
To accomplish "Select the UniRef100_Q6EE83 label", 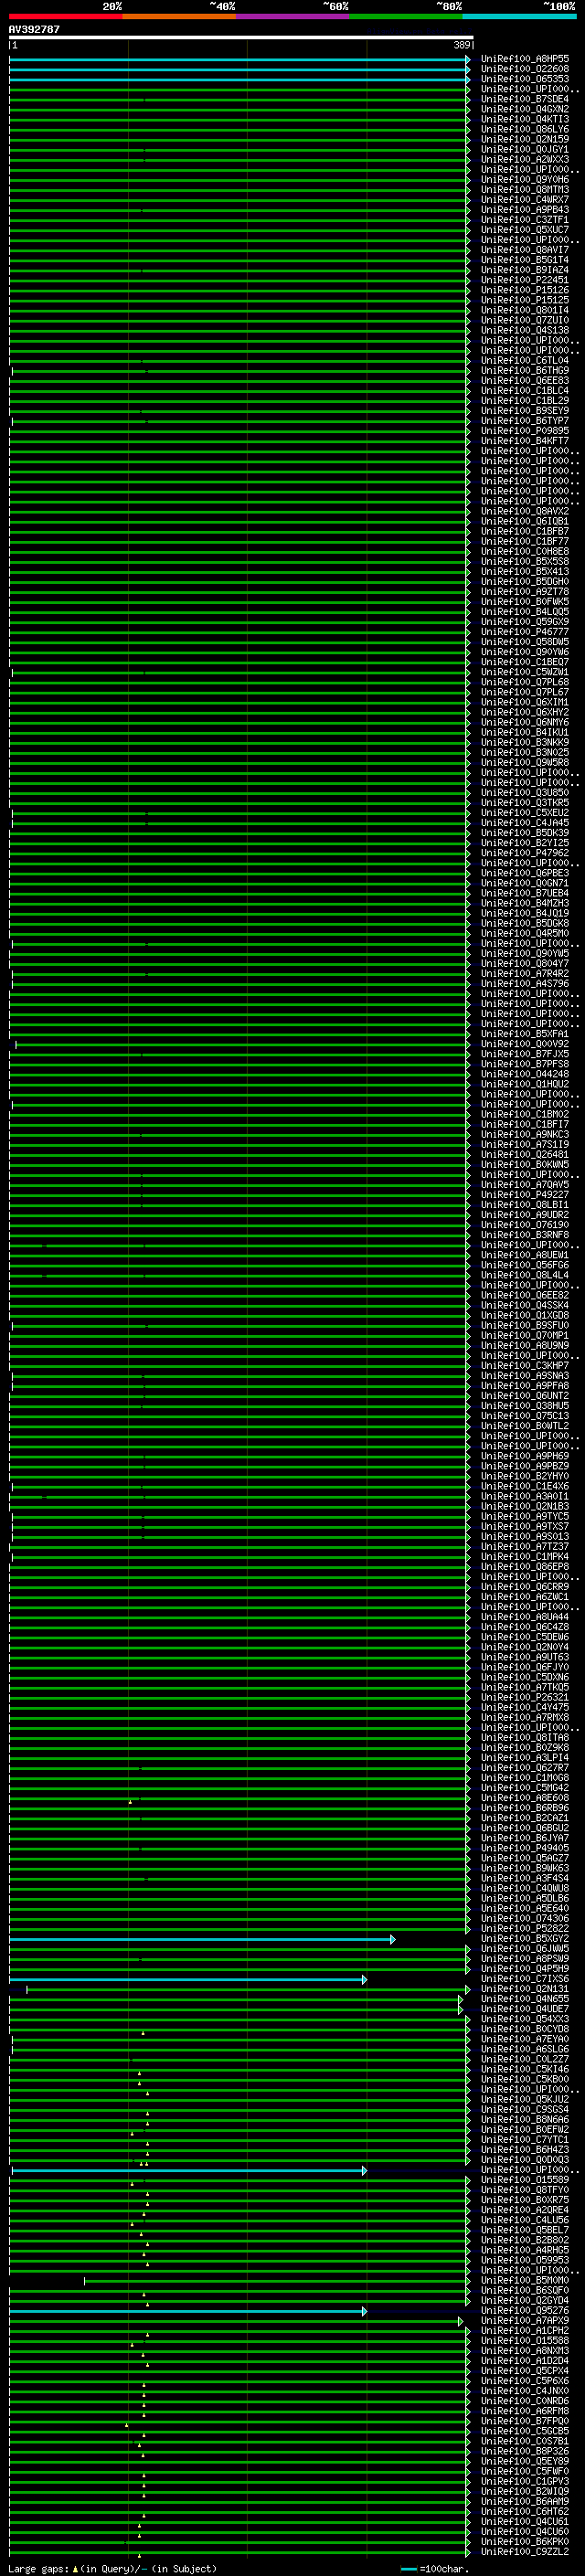I will point(525,380).
